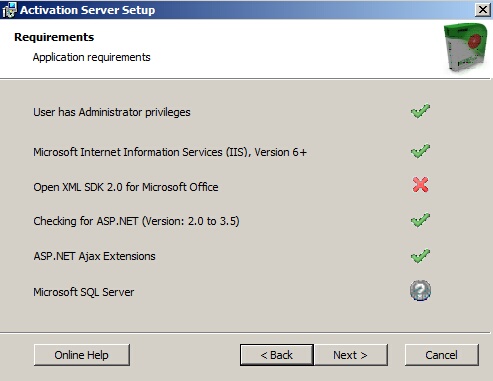Select the Open XML SDK 2.0 requirement text
The width and height of the screenshot is (493, 381).
(126, 187)
